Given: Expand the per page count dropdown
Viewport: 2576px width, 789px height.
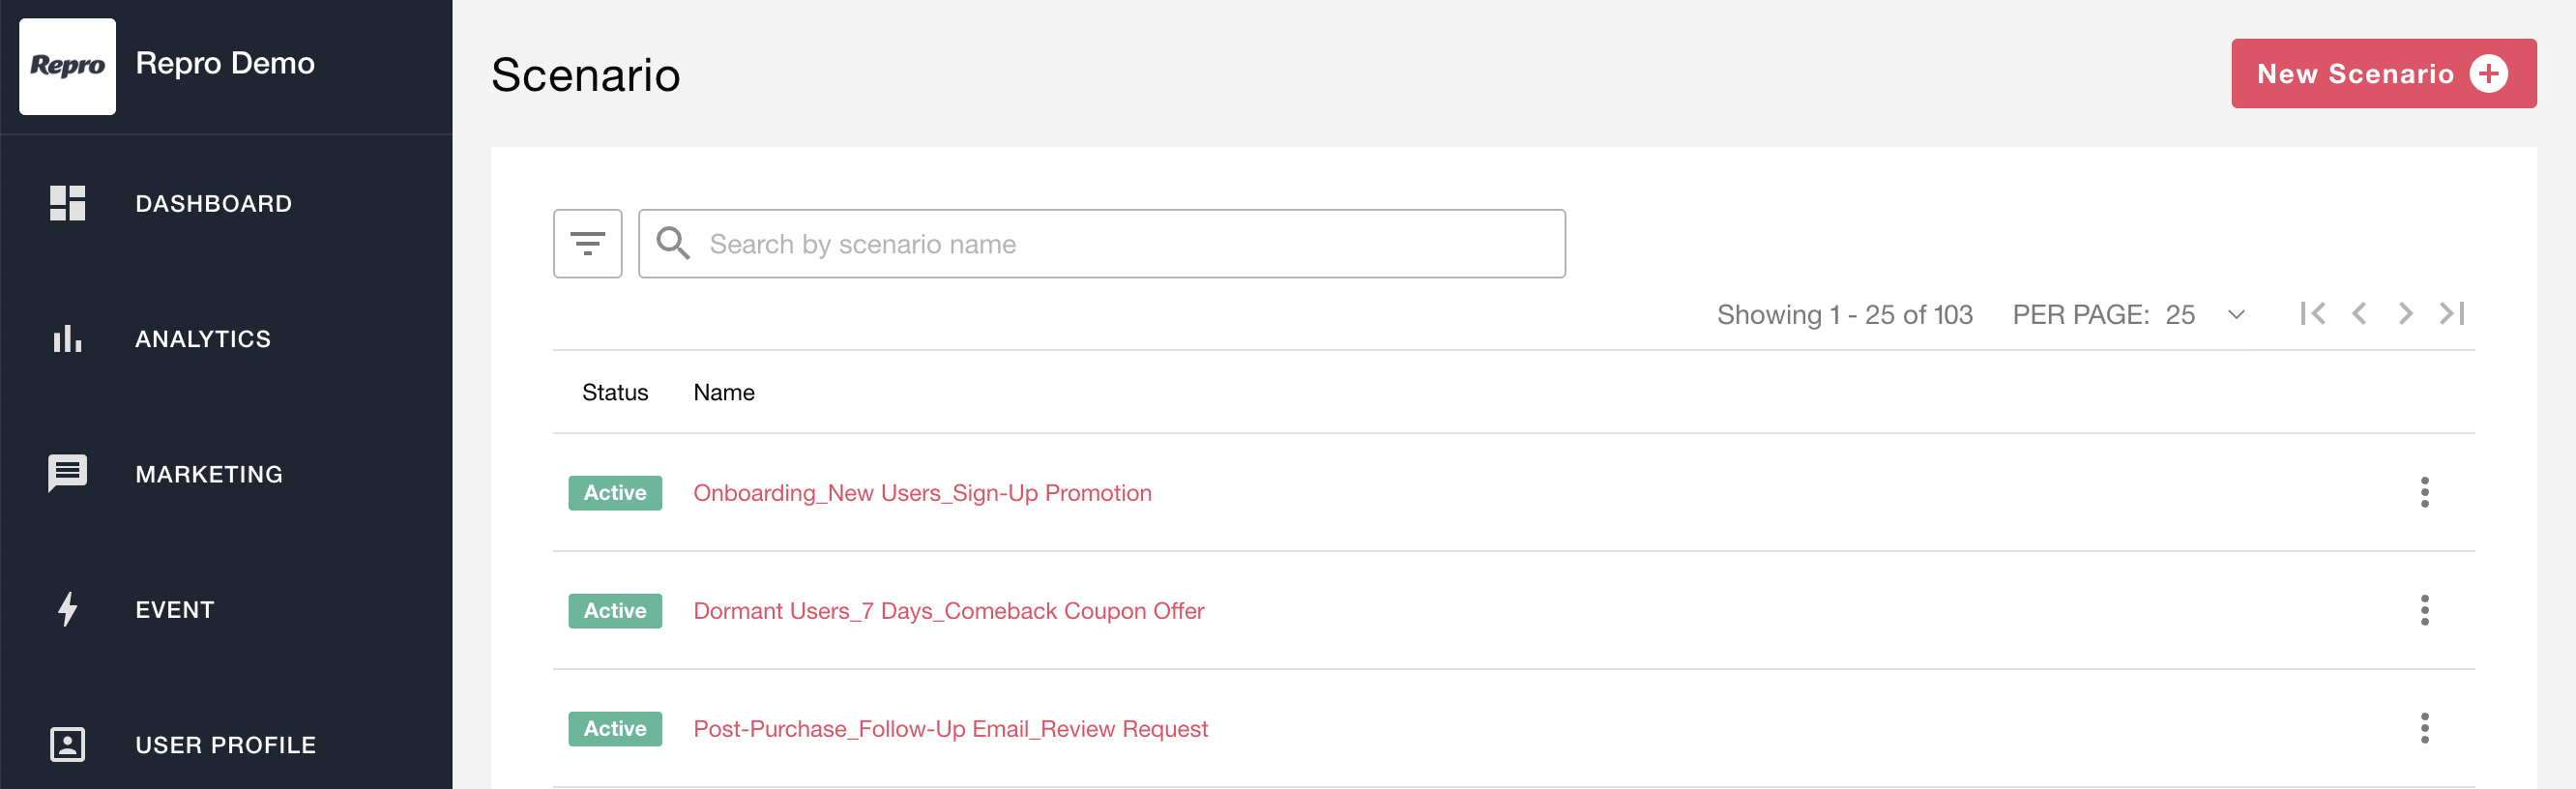Looking at the screenshot, I should coord(2236,315).
